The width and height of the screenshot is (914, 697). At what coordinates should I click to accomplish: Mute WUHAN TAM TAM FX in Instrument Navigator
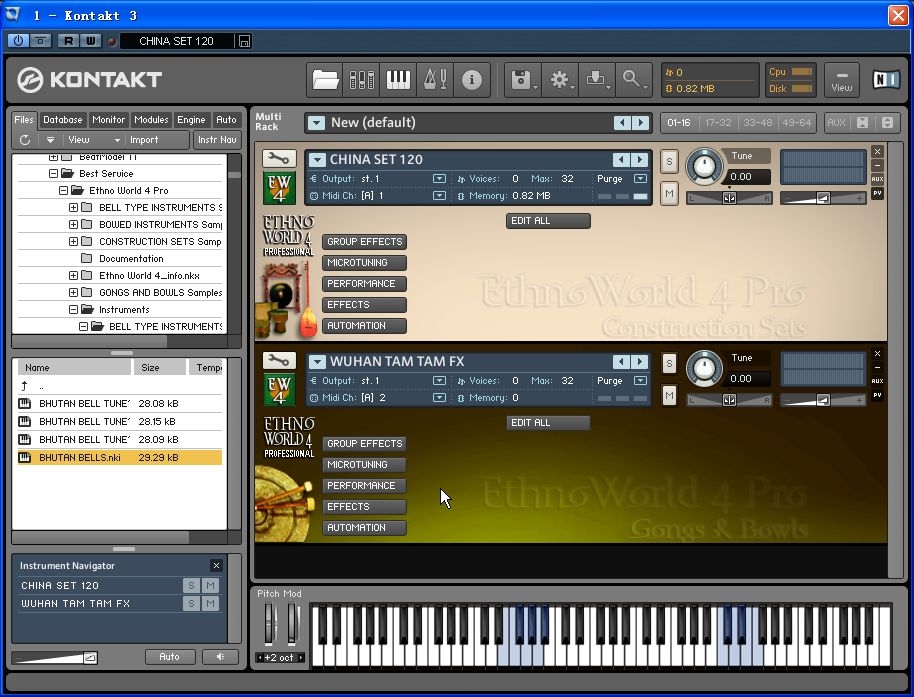coord(210,604)
